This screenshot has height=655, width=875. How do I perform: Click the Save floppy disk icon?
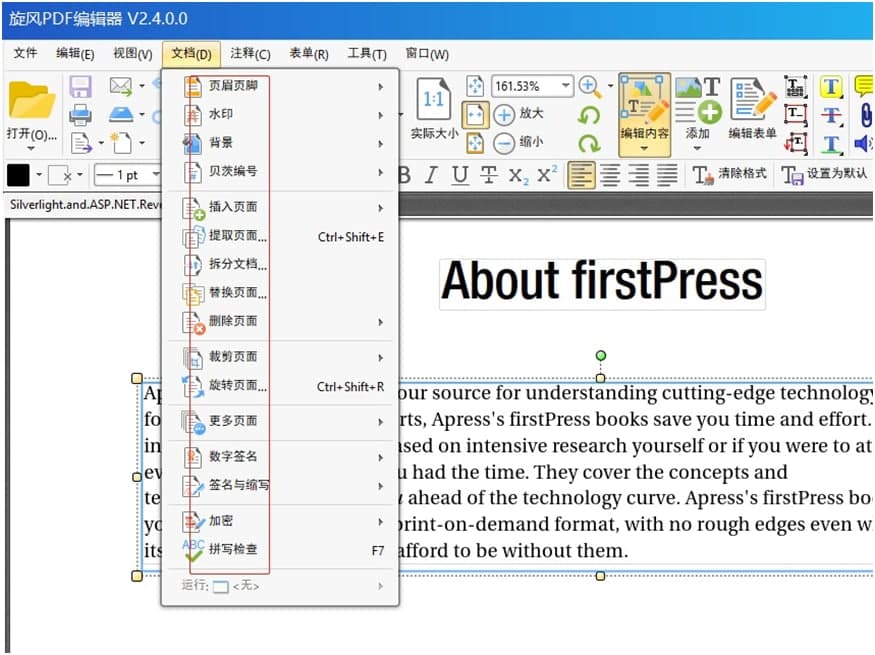click(x=80, y=88)
